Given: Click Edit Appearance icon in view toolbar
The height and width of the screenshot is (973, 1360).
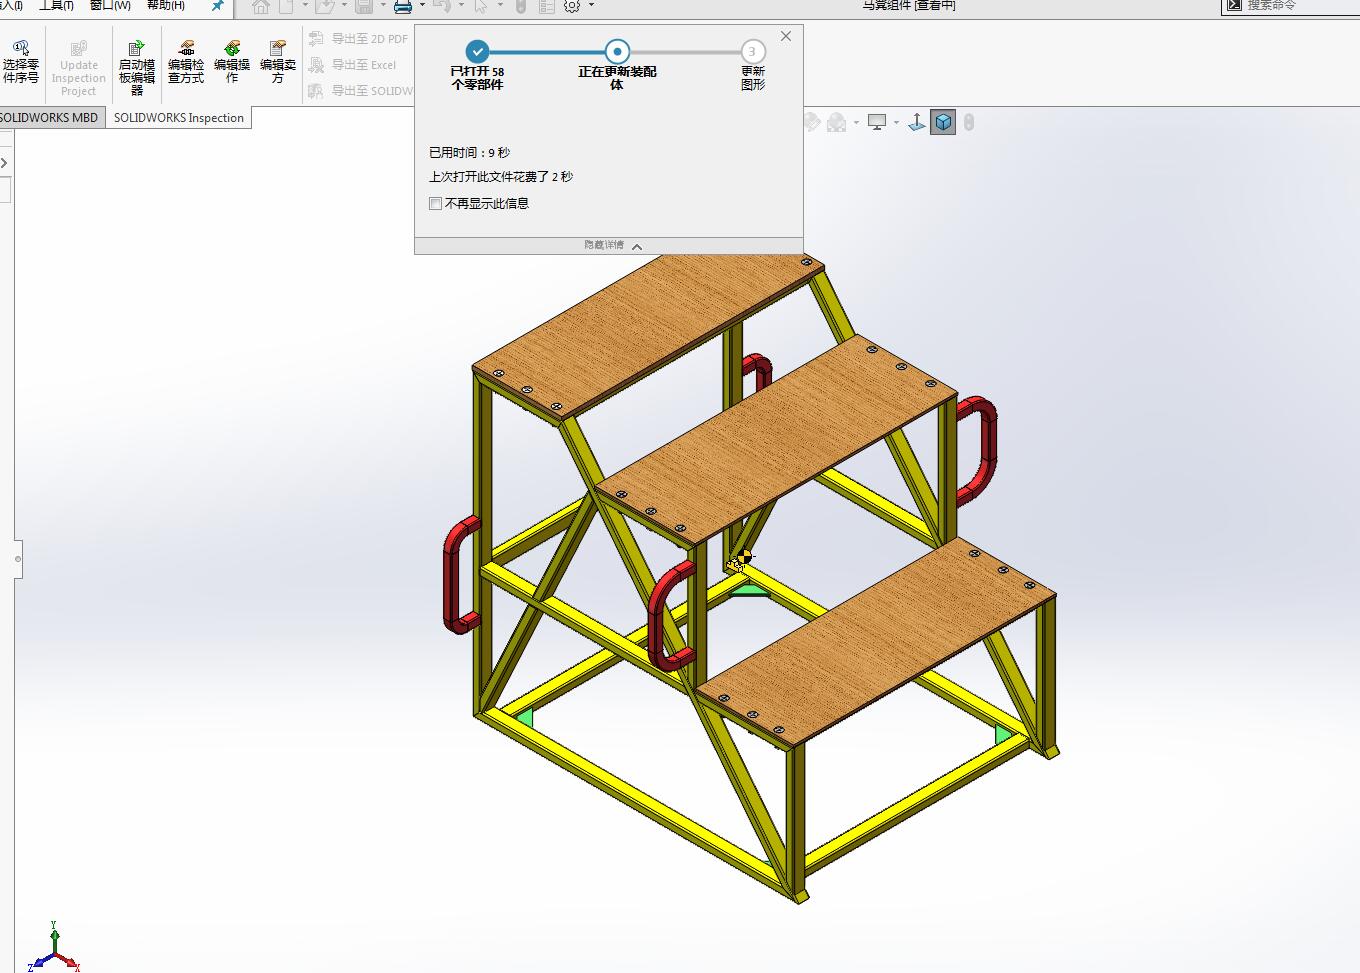Looking at the screenshot, I should tap(811, 122).
